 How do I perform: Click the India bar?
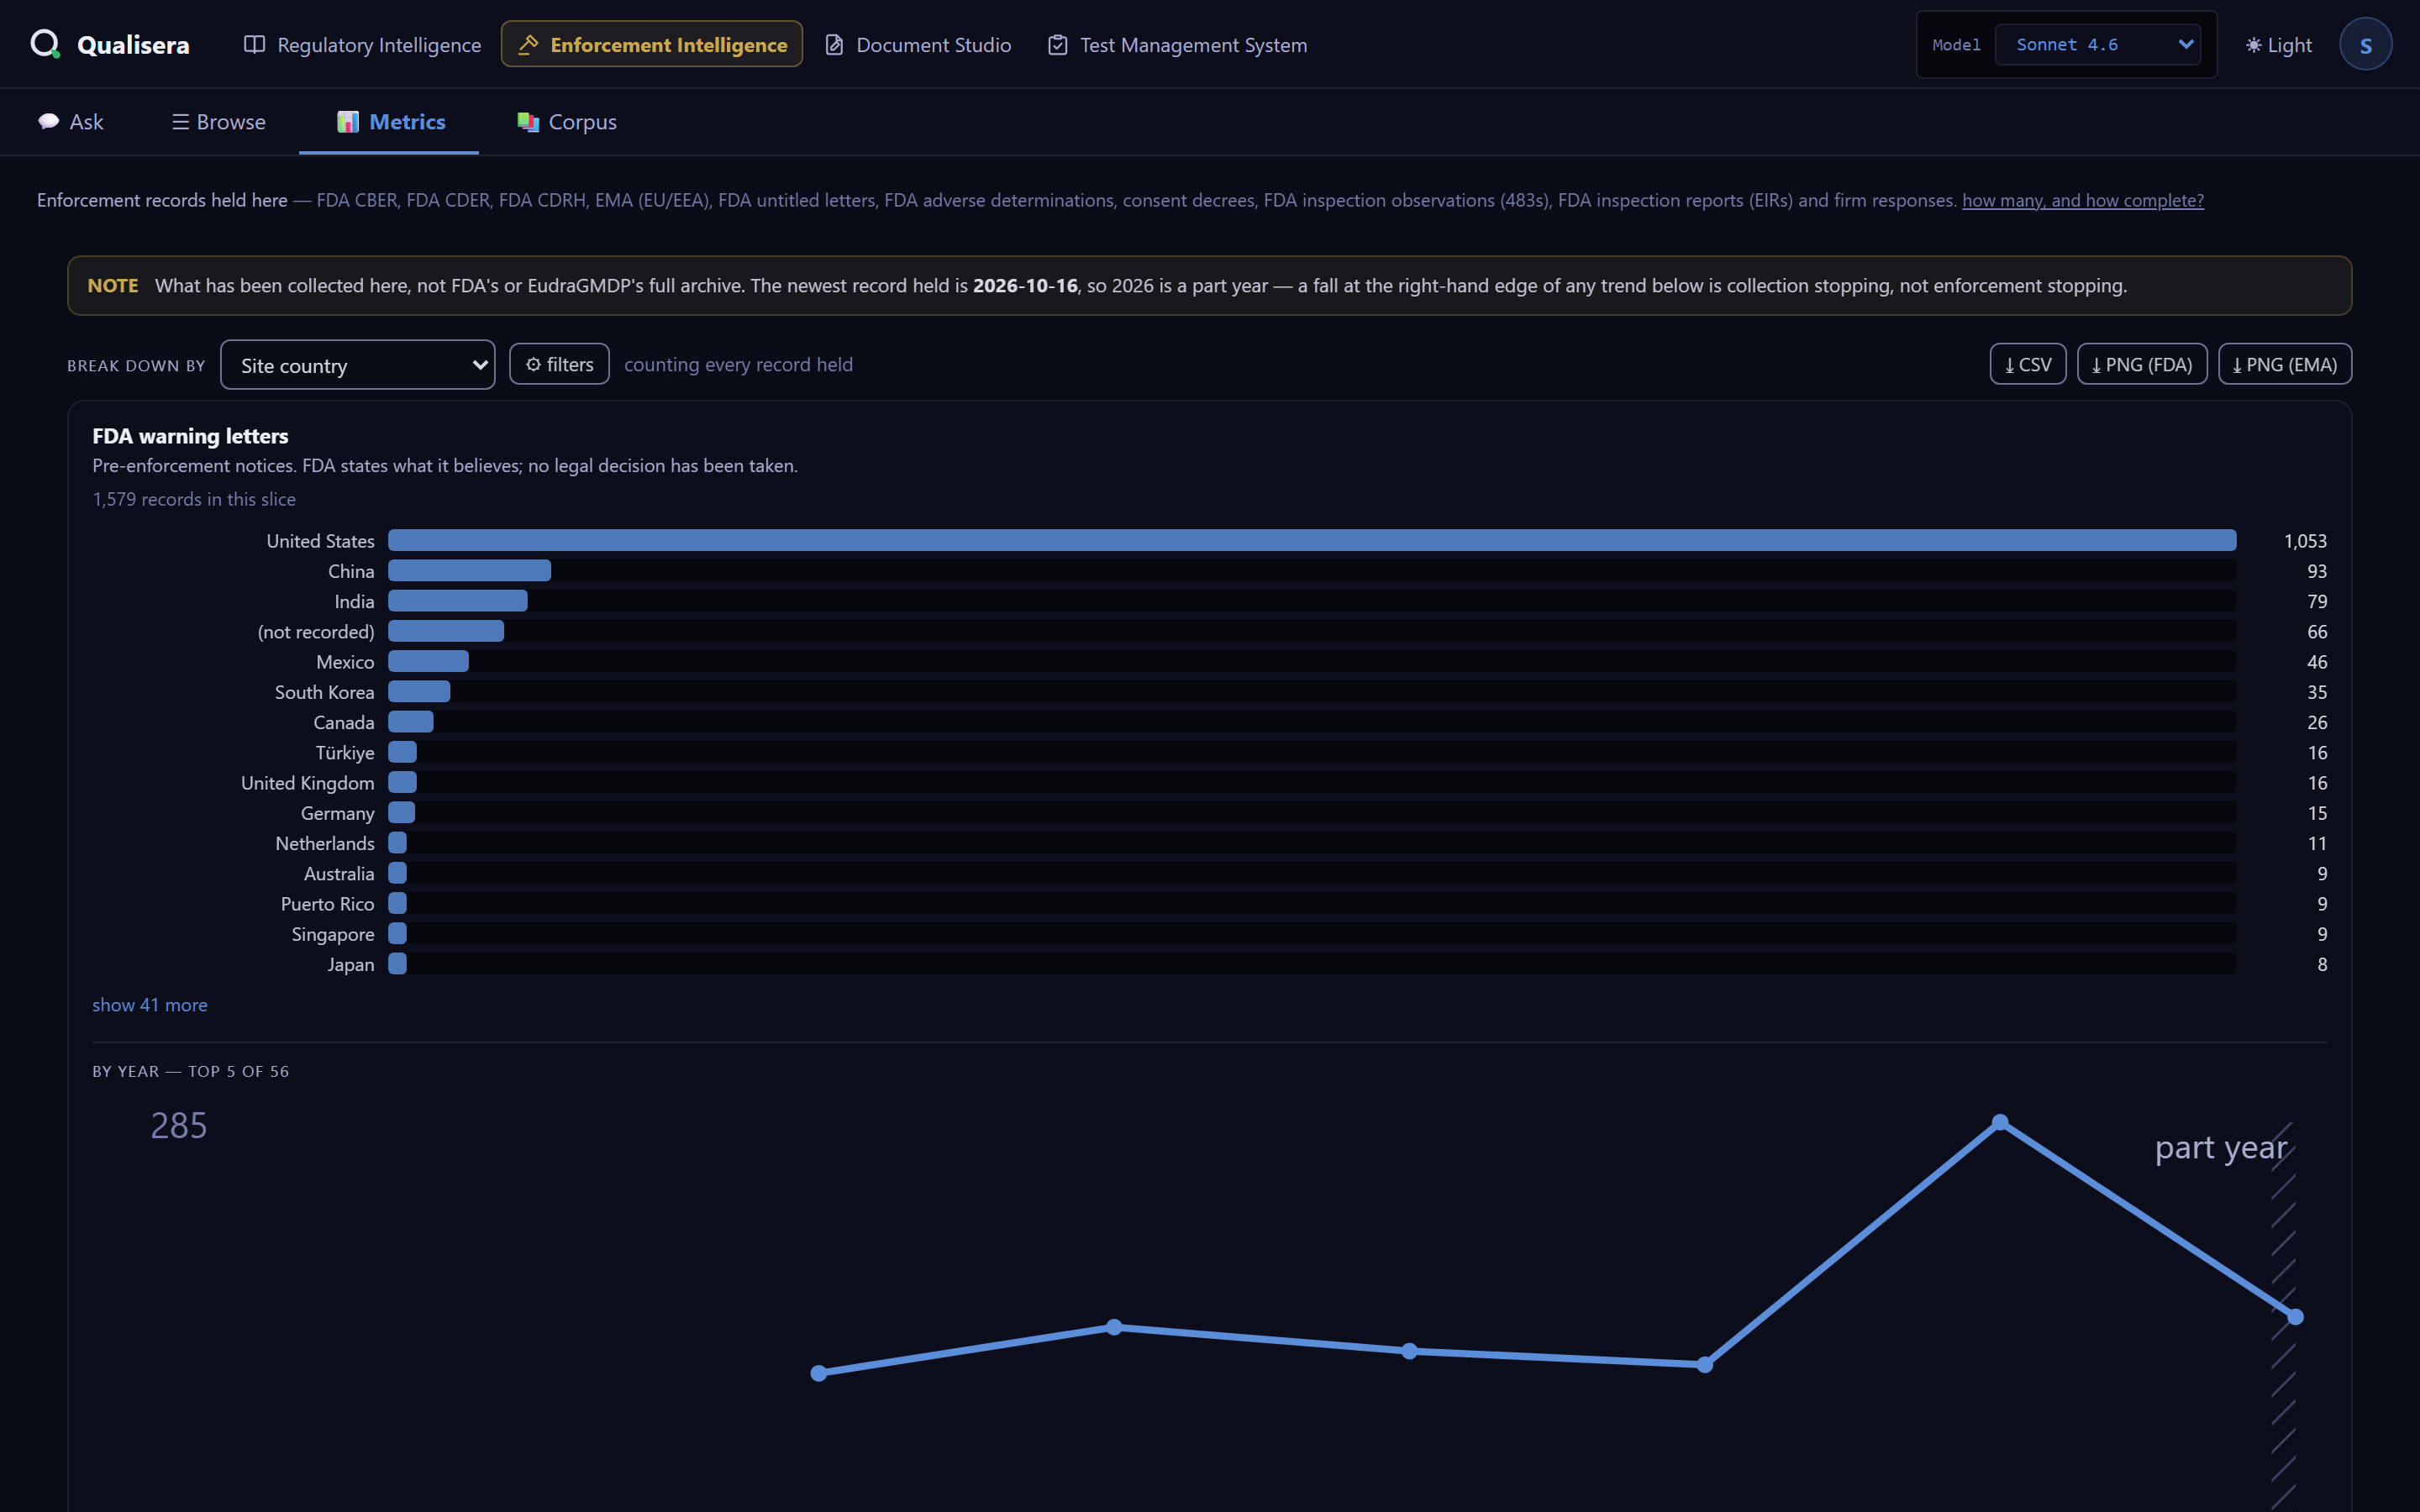coord(457,601)
